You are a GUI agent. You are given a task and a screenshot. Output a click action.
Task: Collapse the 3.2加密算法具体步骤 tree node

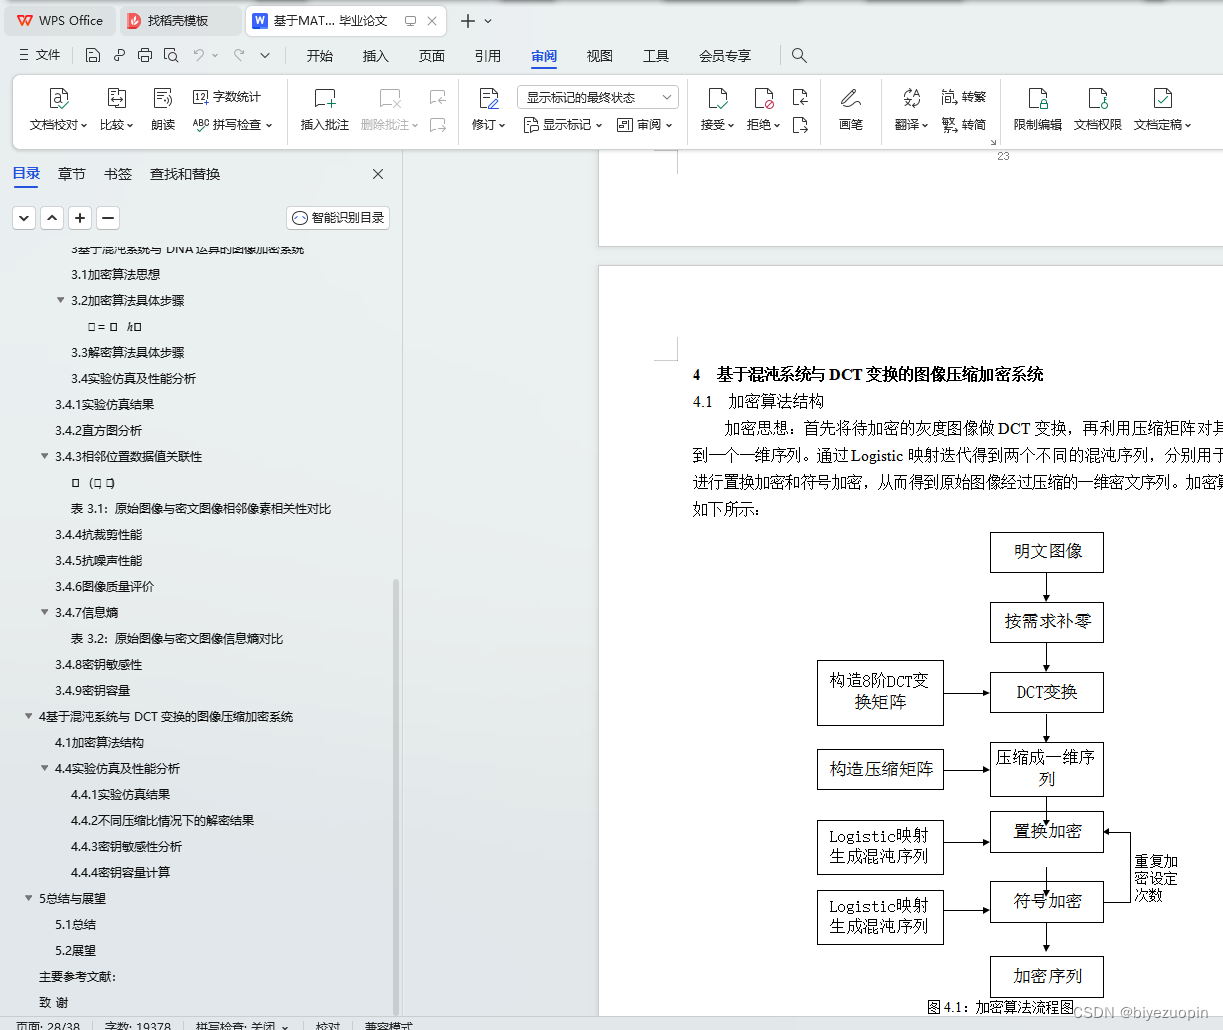[61, 300]
